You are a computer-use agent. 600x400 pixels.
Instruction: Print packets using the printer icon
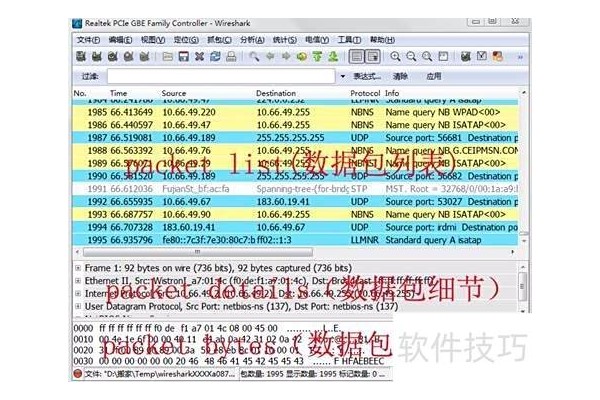tap(231, 57)
